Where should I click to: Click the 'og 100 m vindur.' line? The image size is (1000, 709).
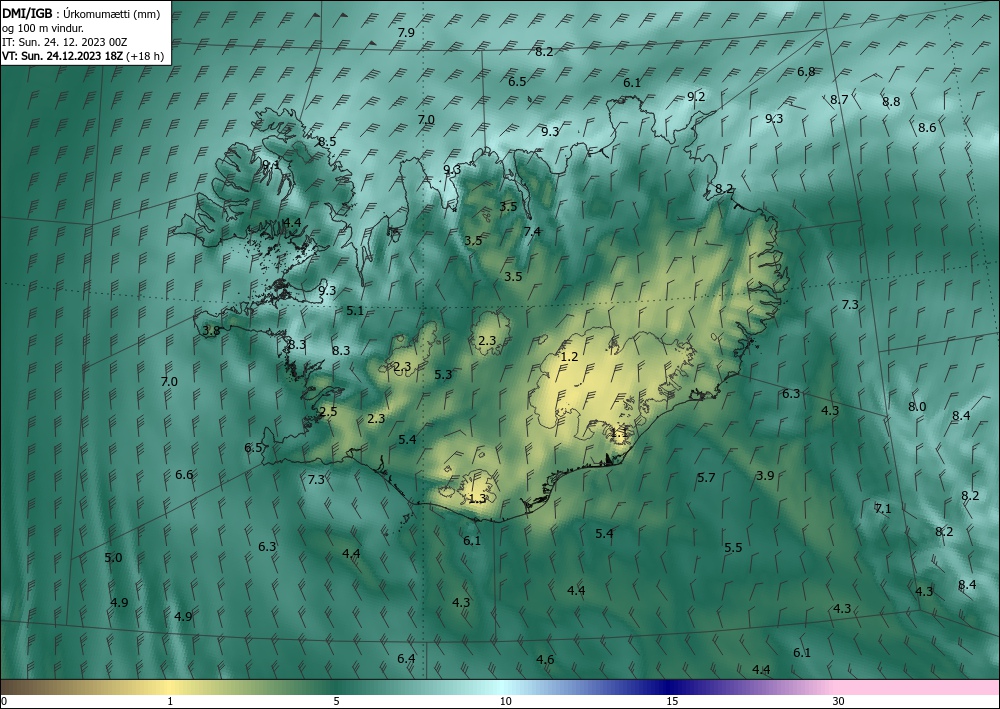click(x=43, y=28)
